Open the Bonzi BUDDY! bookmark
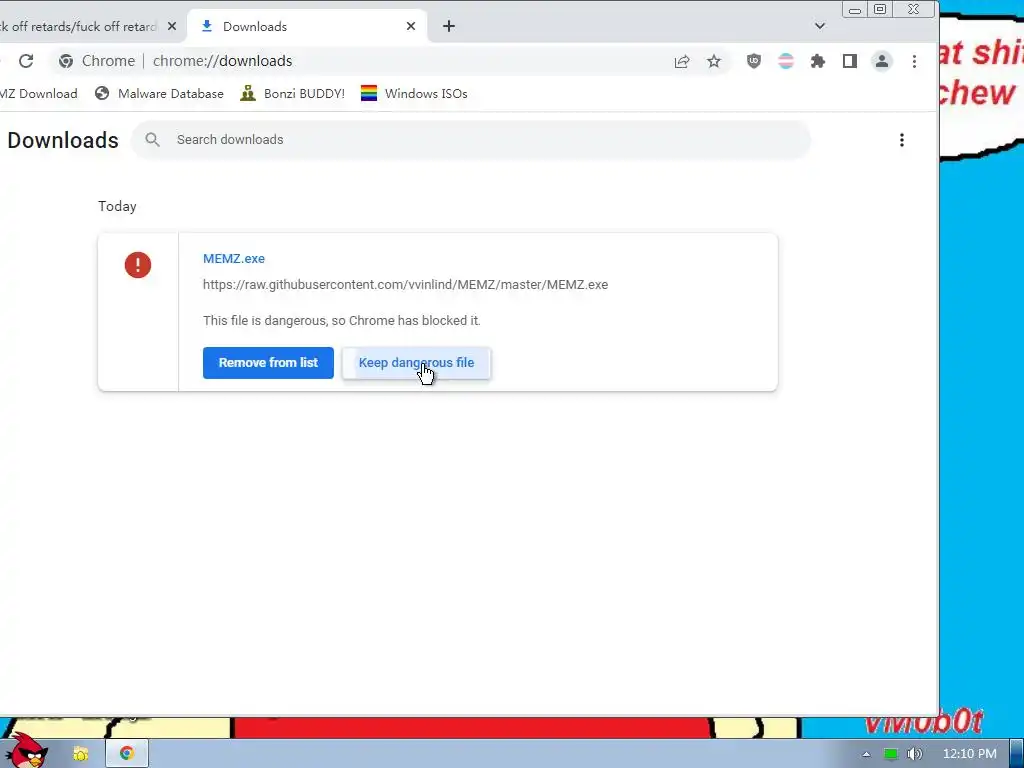The width and height of the screenshot is (1024, 768). point(292,93)
